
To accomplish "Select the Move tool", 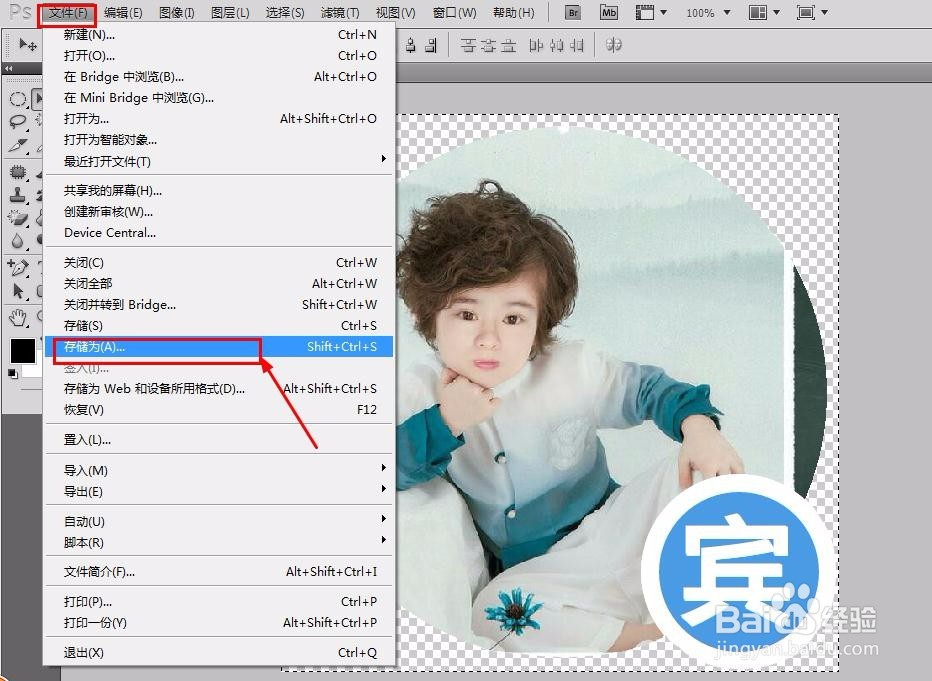I will coord(24,44).
